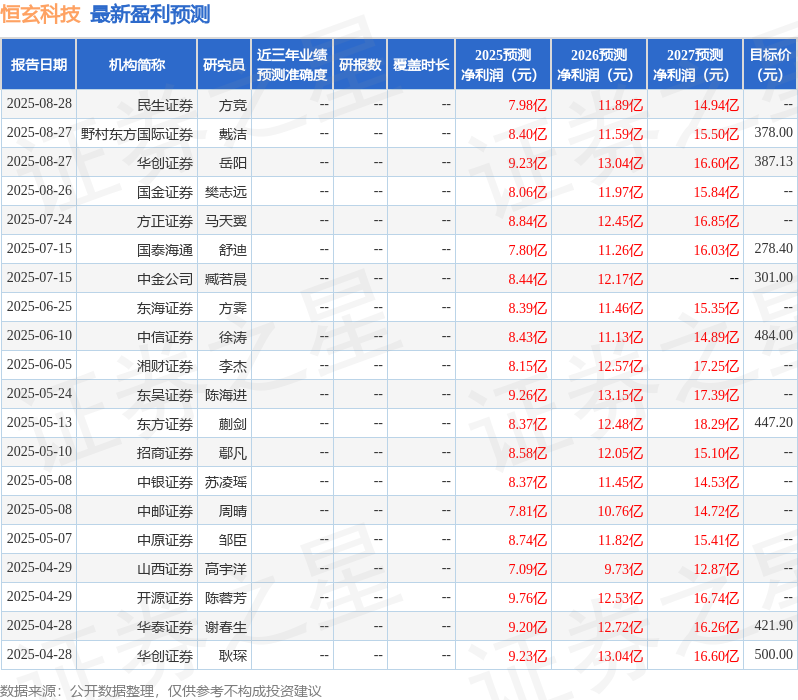Select the 2027预测净利润 column header
Image resolution: width=798 pixels, height=700 pixels.
695,65
